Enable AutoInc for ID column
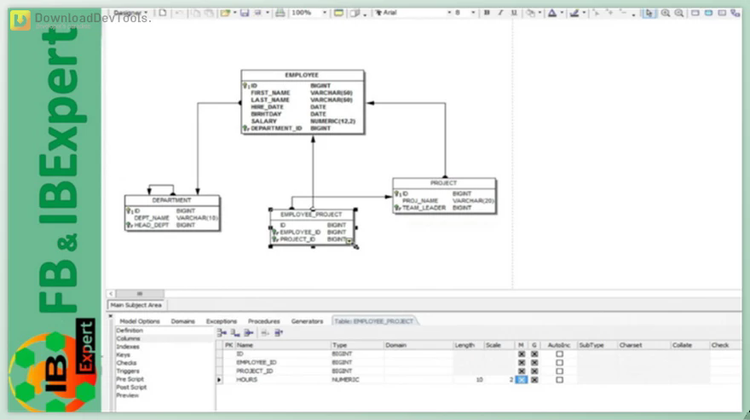 click(559, 354)
